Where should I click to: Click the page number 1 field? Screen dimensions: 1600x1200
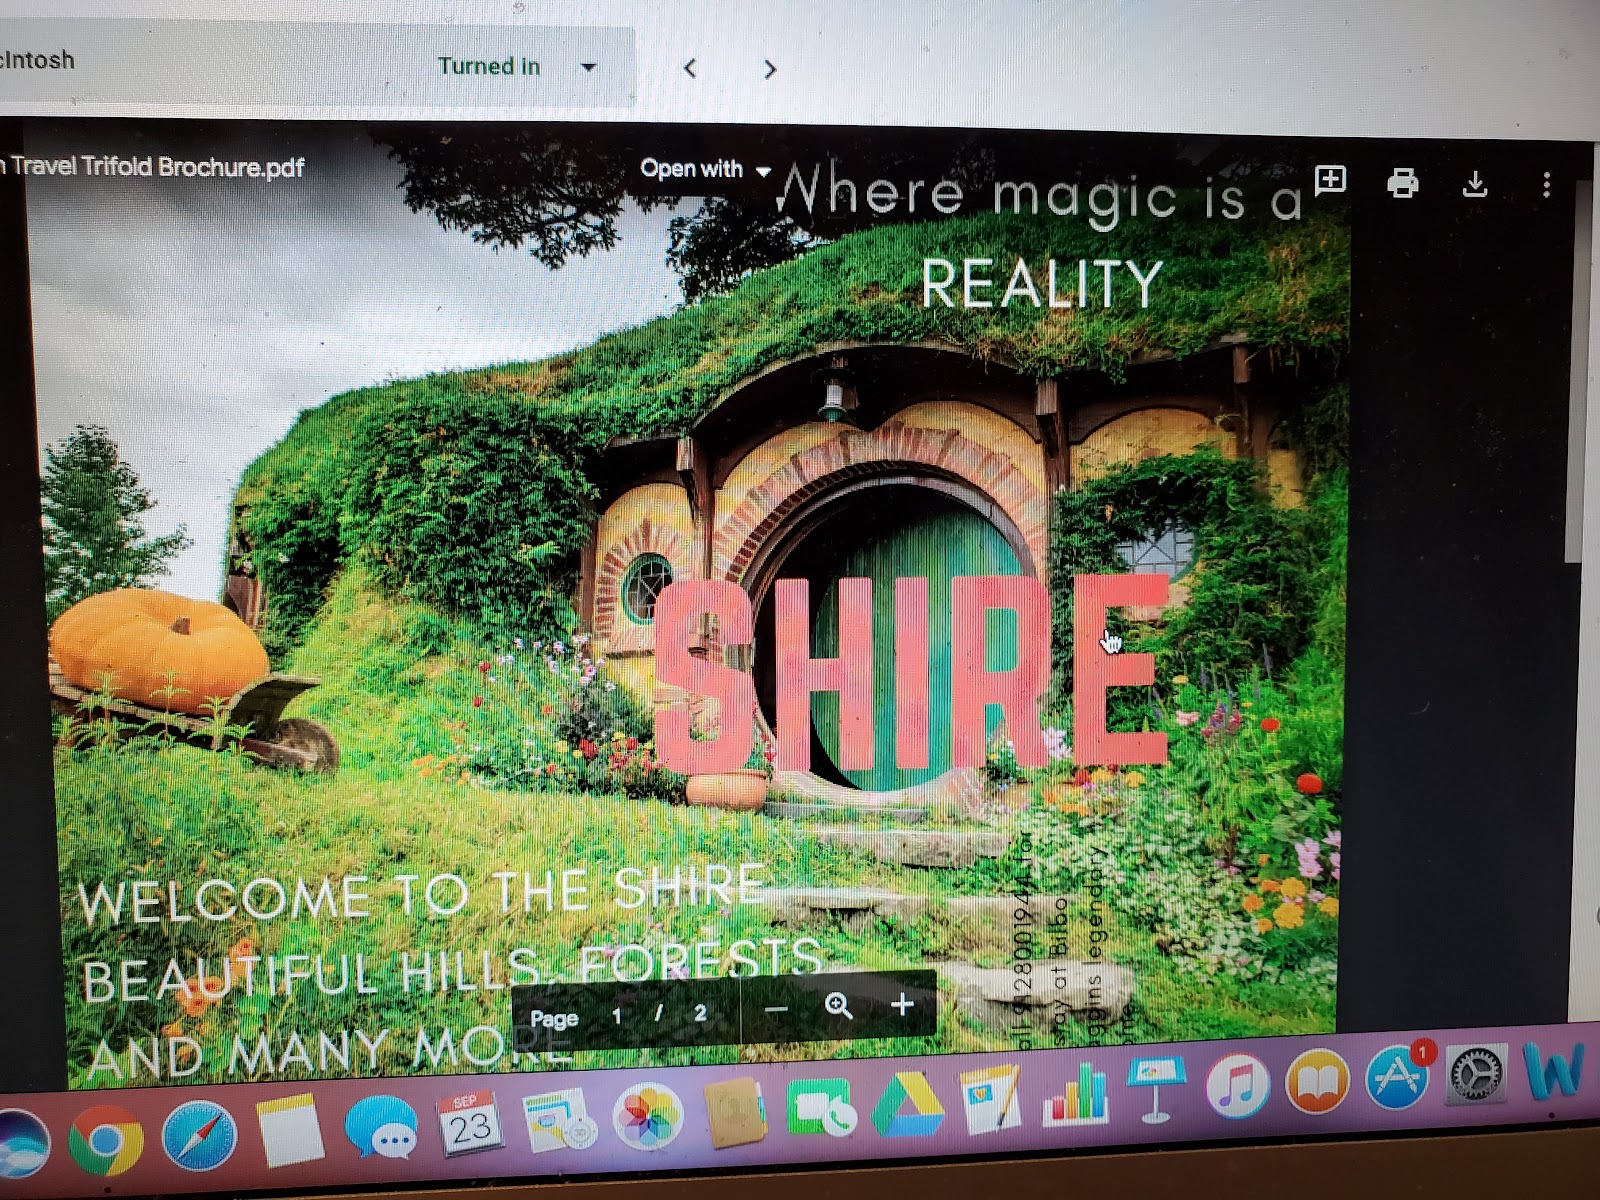pos(617,1016)
